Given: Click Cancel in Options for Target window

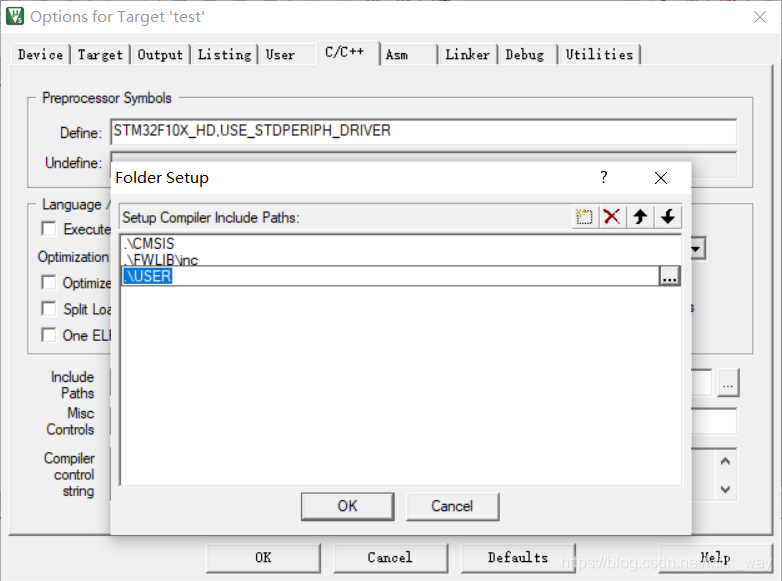Looking at the screenshot, I should click(390, 558).
